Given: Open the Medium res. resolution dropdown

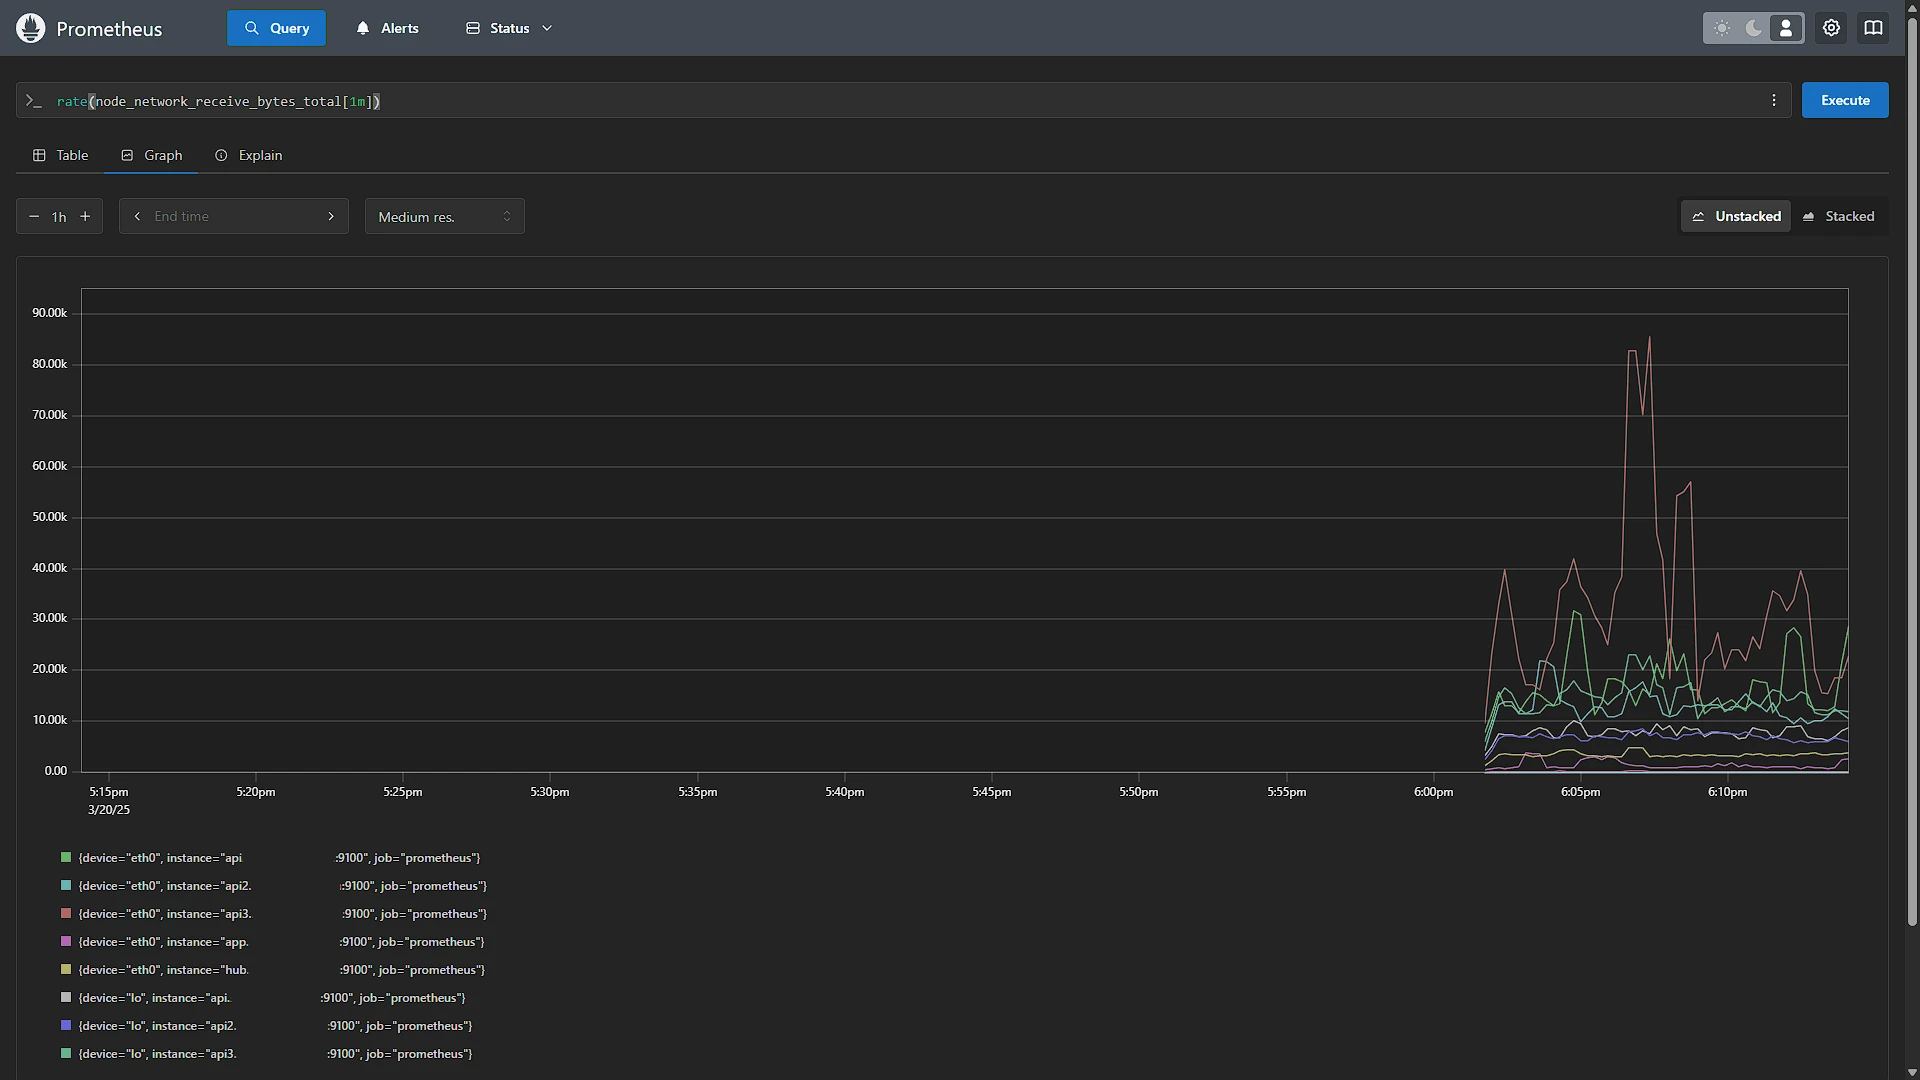Looking at the screenshot, I should [445, 216].
